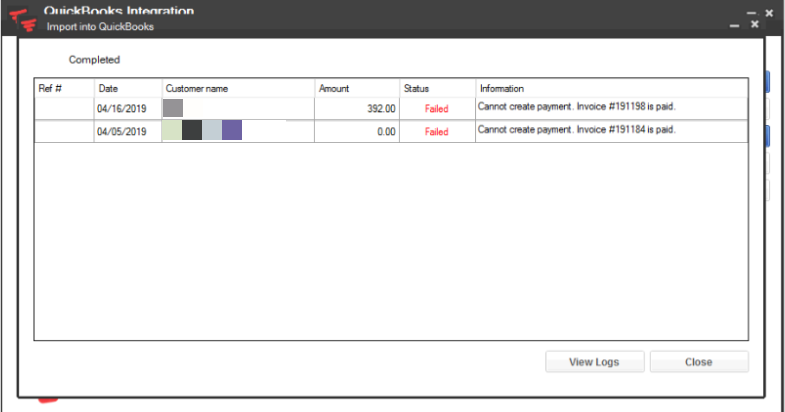Sort by the Customer name column header
Viewport: 785px width, 412px height.
238,88
